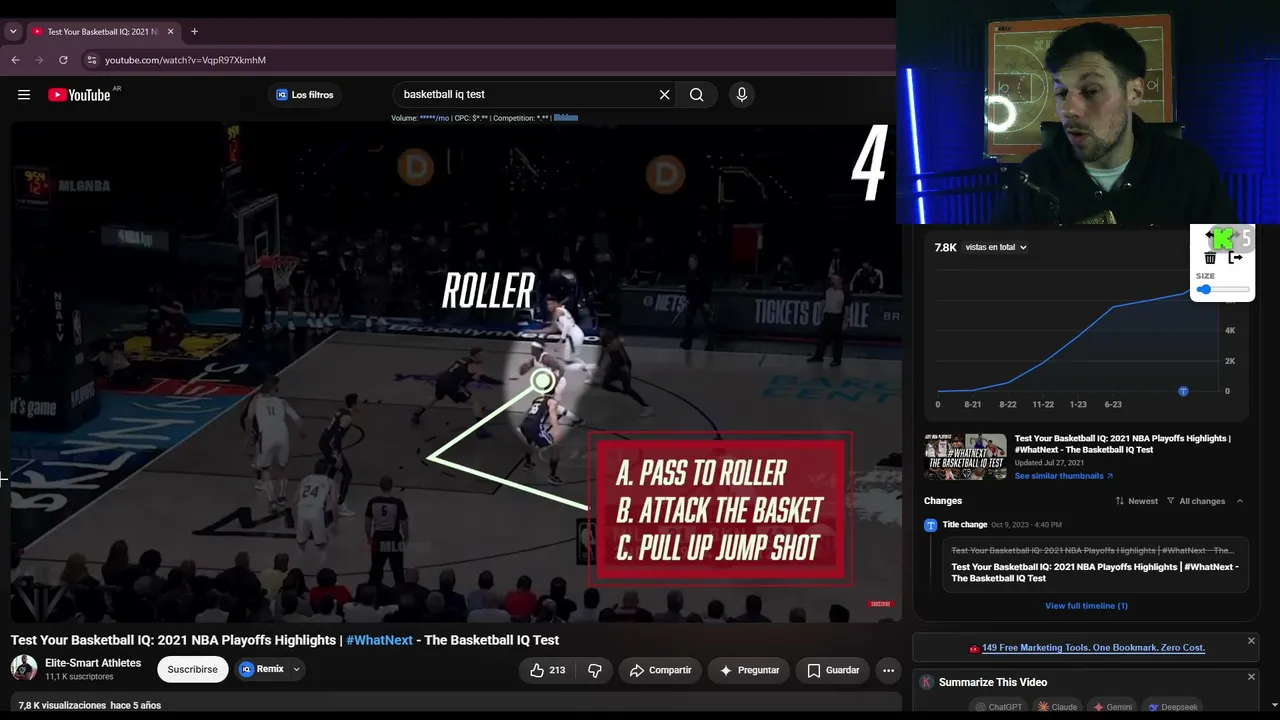Click the Remix button
The image size is (1280, 720).
point(263,669)
